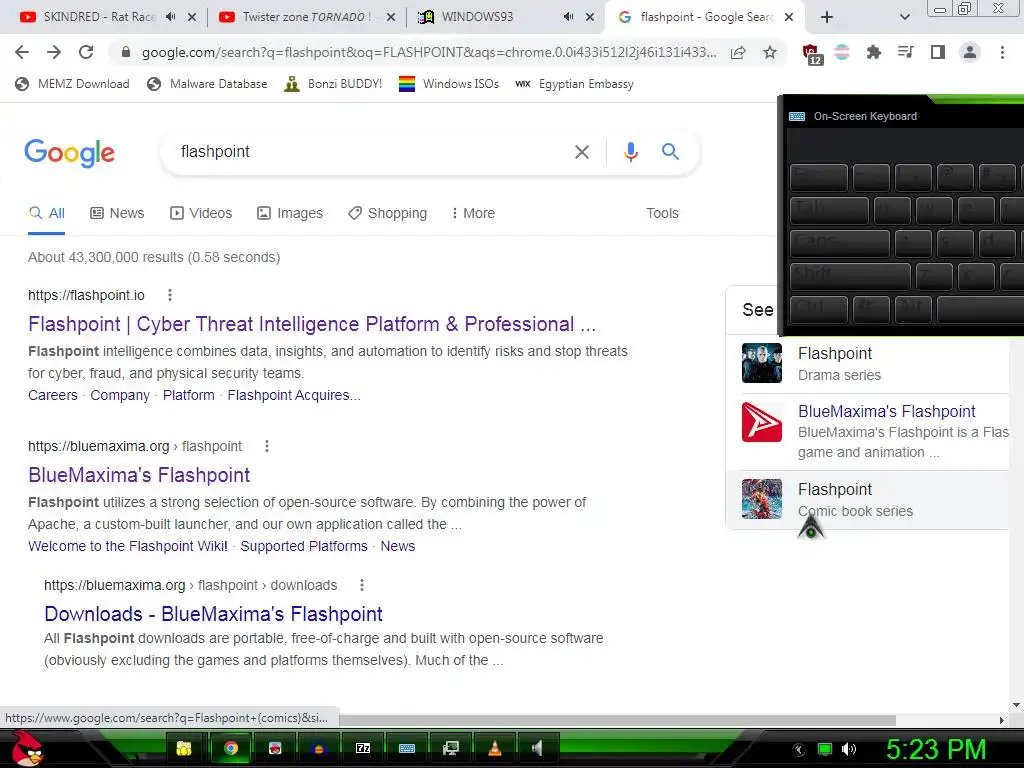Open the Platform sitelink
Viewport: 1024px width, 768px height.
click(x=189, y=395)
